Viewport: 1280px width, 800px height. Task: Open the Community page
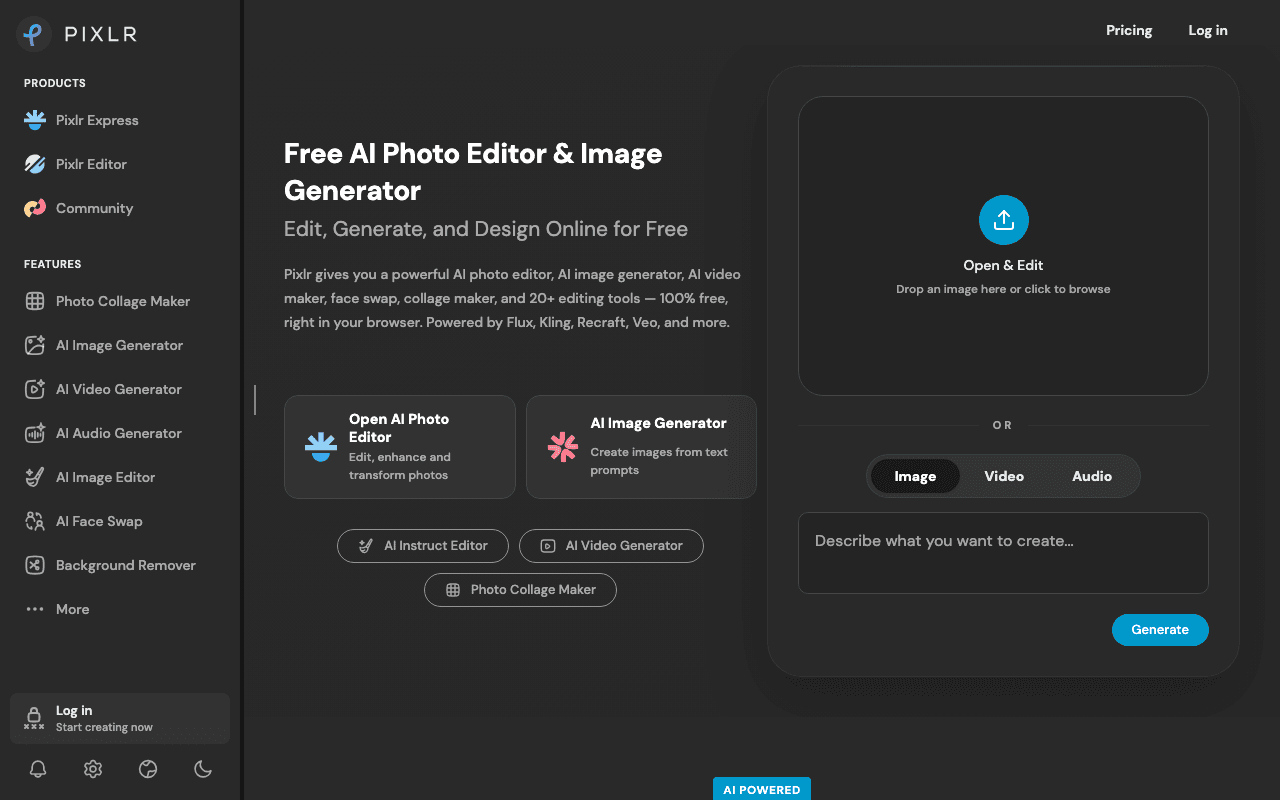79,208
